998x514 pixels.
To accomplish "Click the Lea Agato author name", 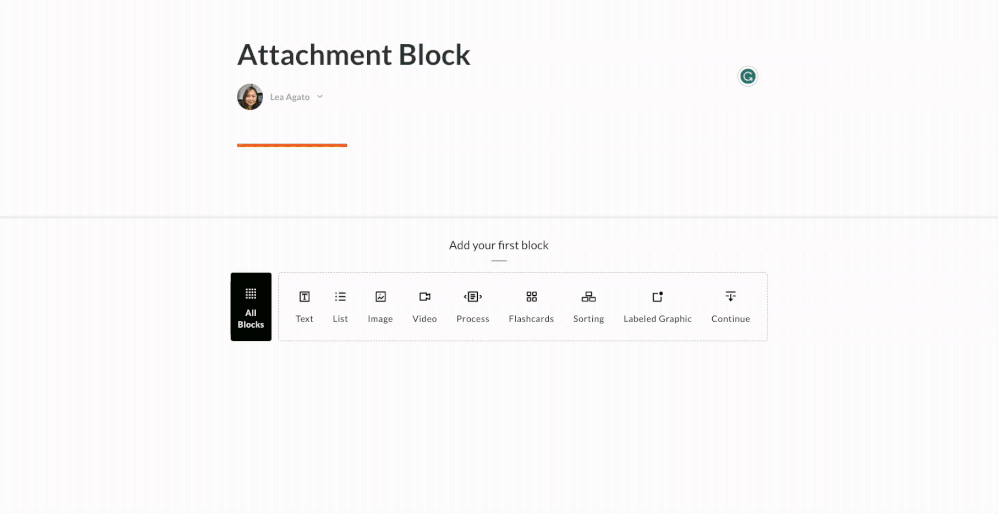I will coord(290,97).
